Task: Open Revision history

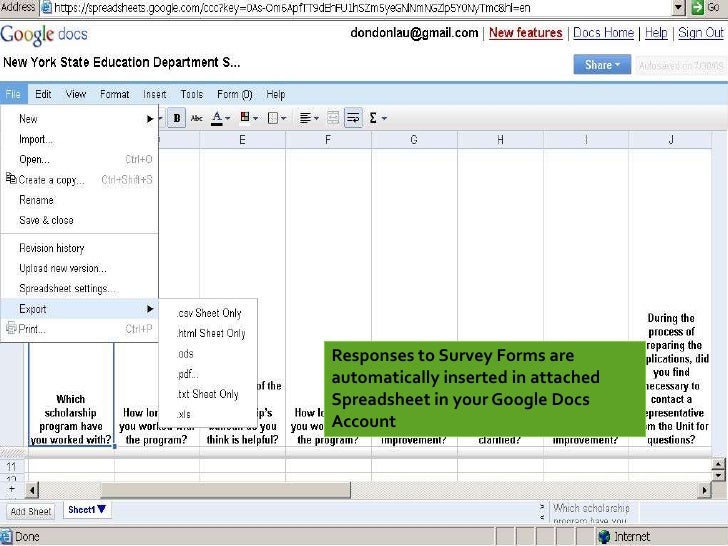Action: [79, 248]
